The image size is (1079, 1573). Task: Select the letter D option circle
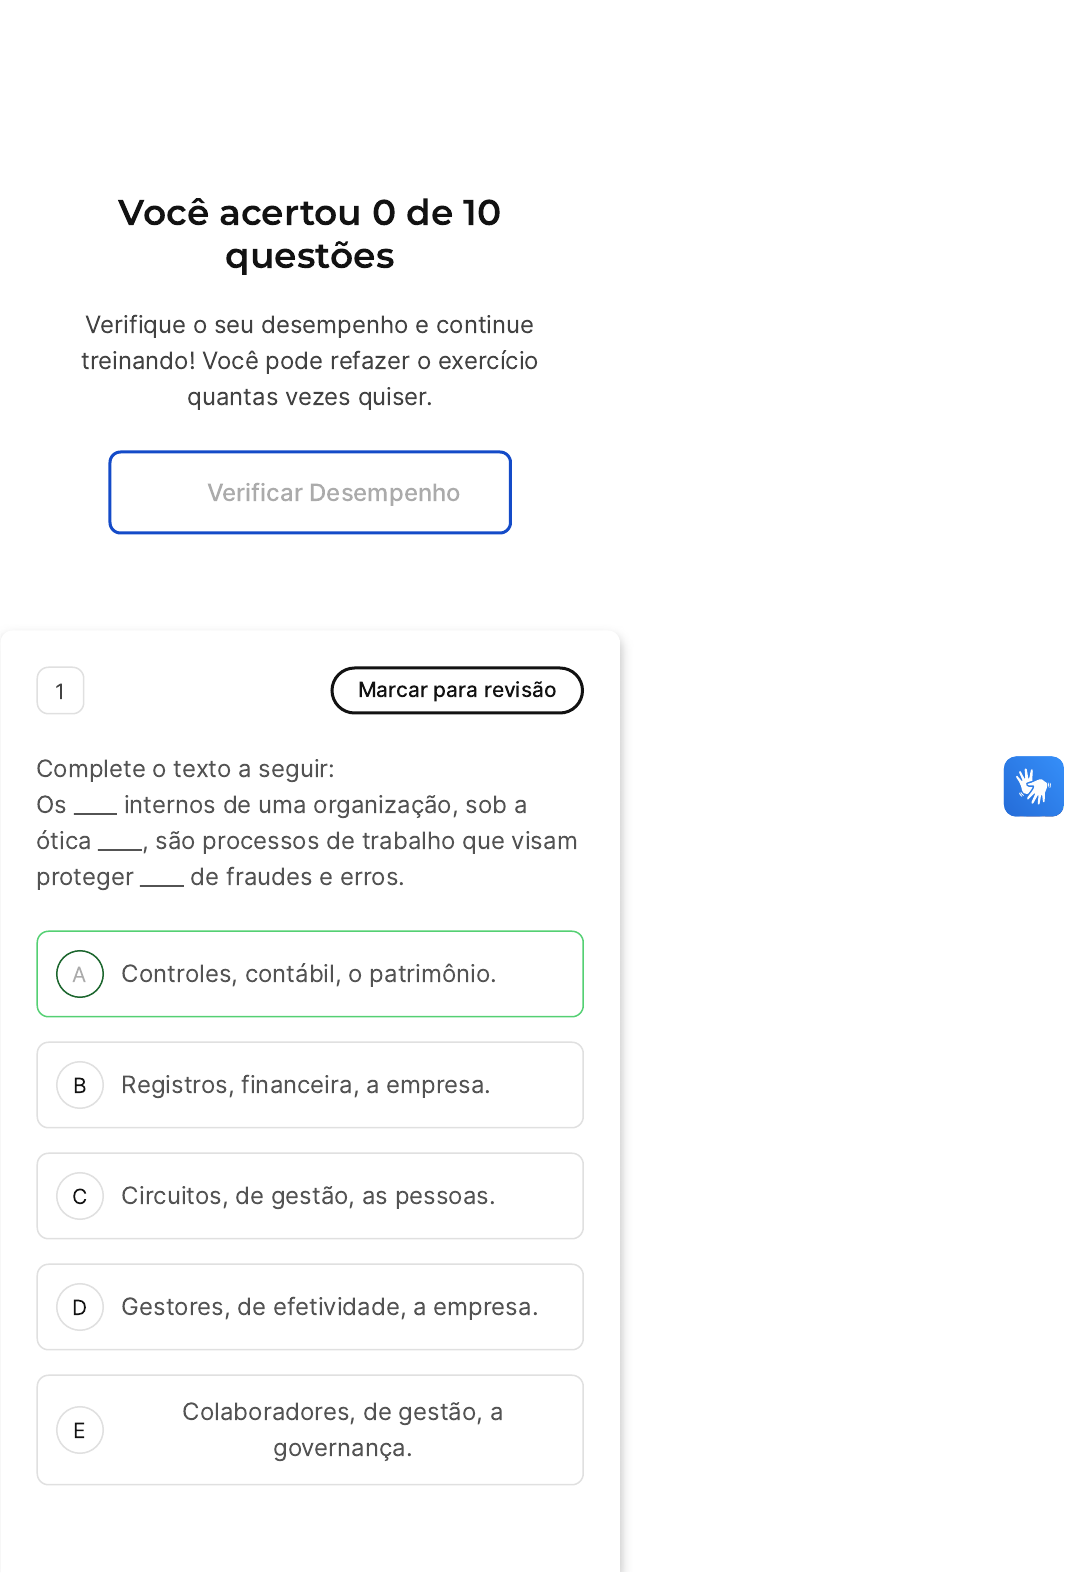(x=80, y=1307)
